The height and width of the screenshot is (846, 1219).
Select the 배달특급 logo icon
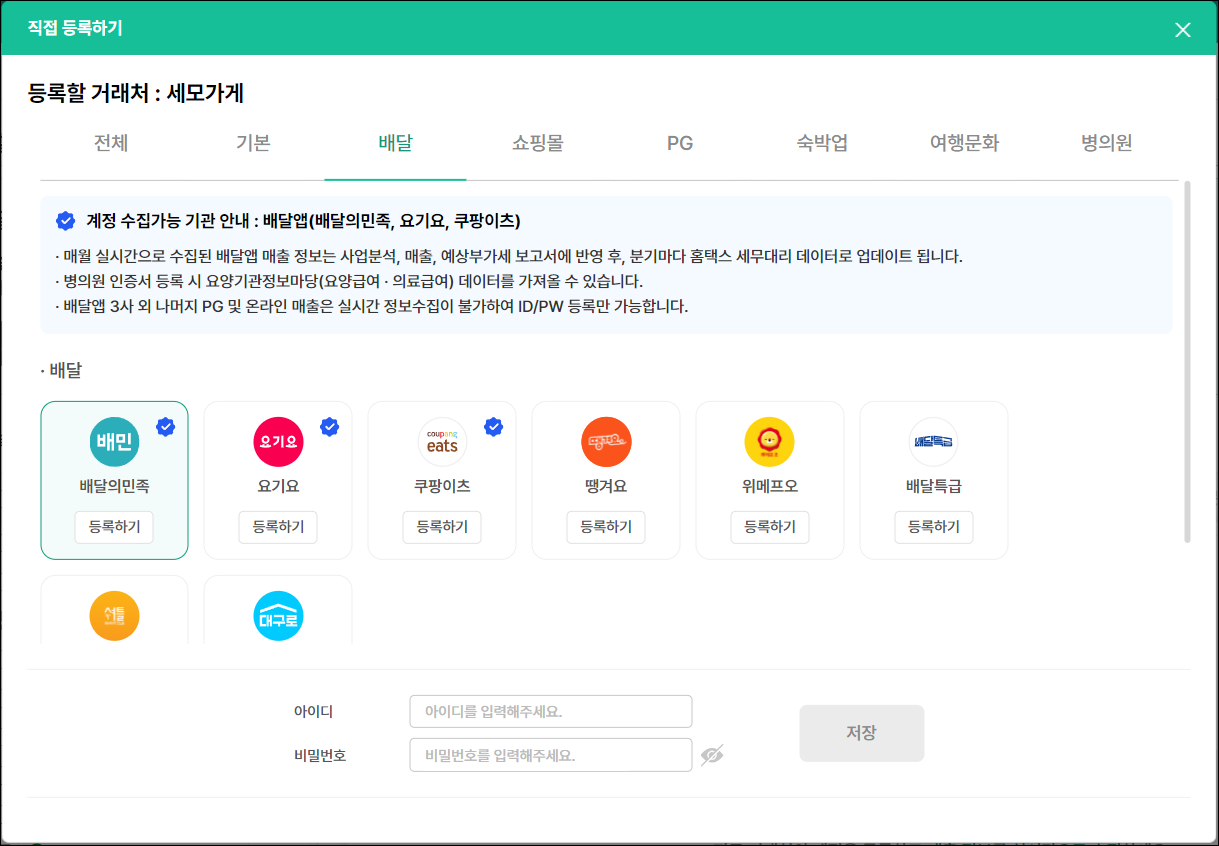tap(934, 442)
